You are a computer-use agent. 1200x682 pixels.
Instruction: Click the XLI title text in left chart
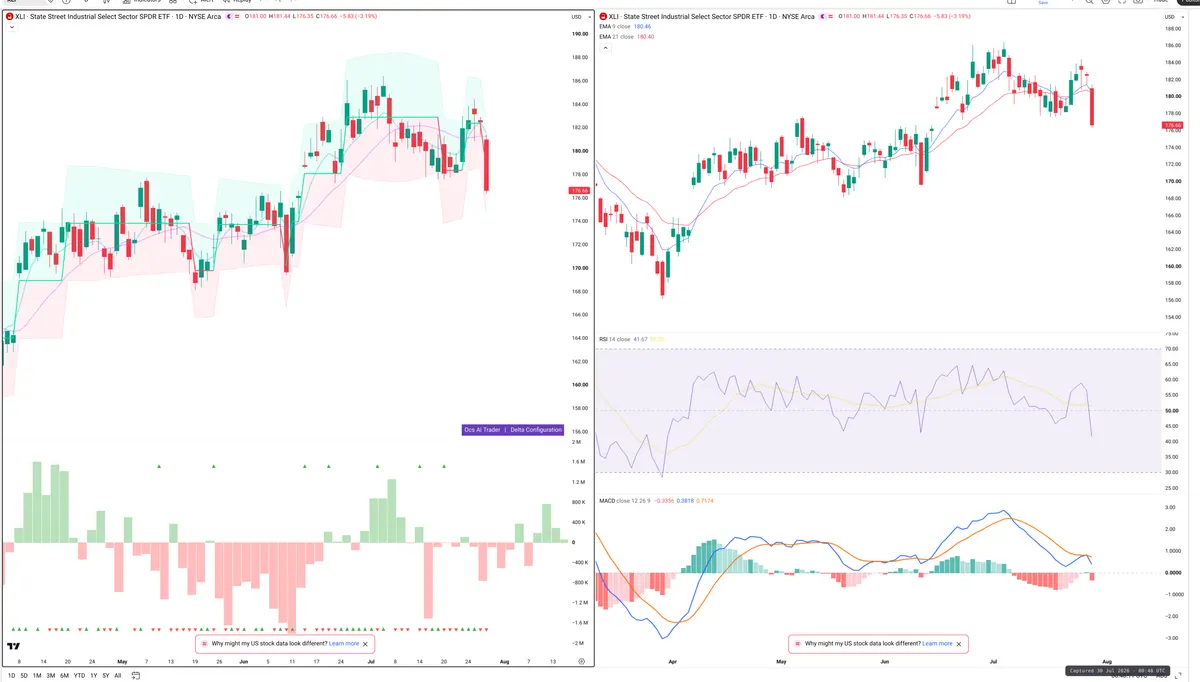pos(118,17)
